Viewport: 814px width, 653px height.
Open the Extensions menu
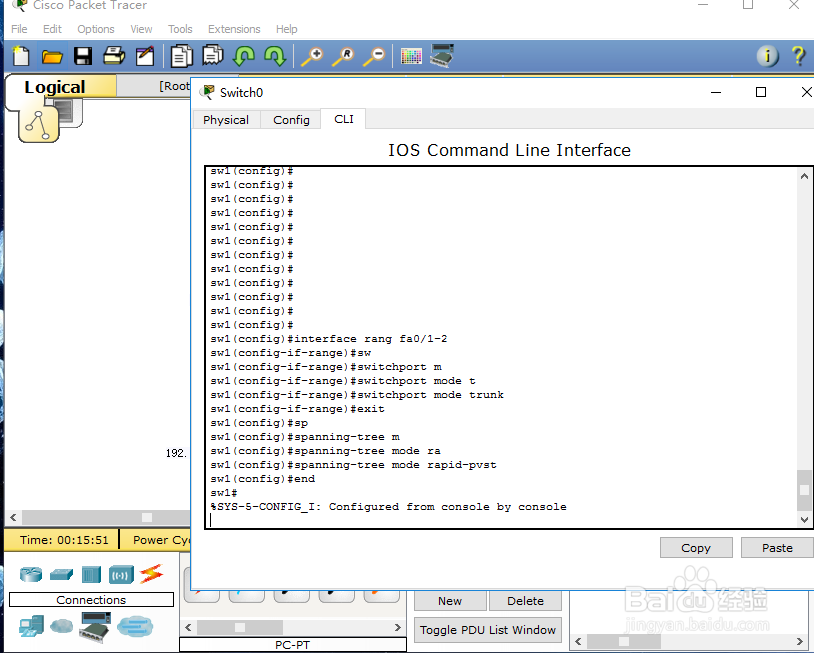[x=234, y=29]
